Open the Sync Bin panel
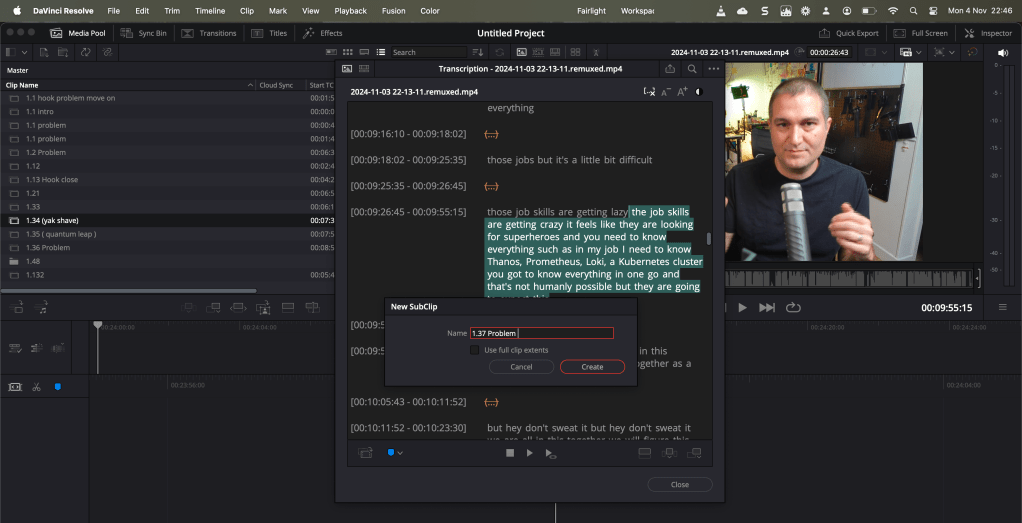The height and width of the screenshot is (523, 1022). pos(143,33)
